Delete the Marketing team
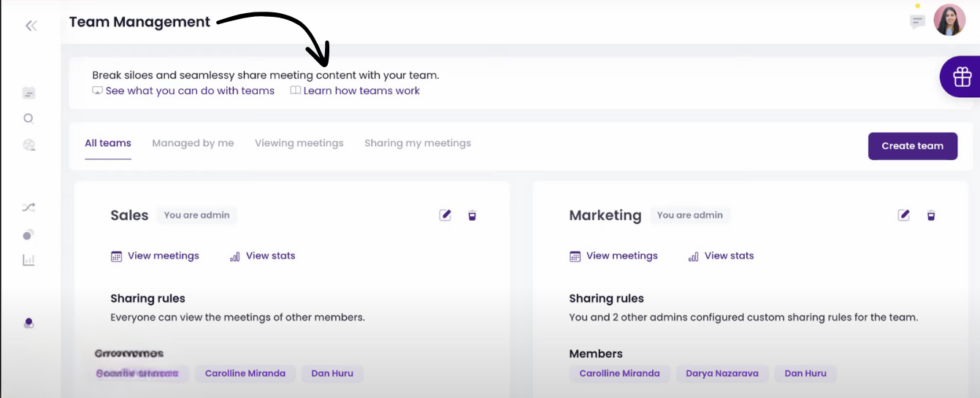Screen dimensions: 980x398 coord(931,216)
